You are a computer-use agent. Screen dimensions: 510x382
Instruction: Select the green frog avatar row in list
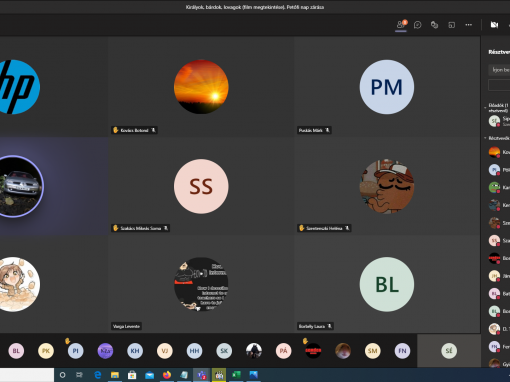pyautogui.click(x=499, y=187)
